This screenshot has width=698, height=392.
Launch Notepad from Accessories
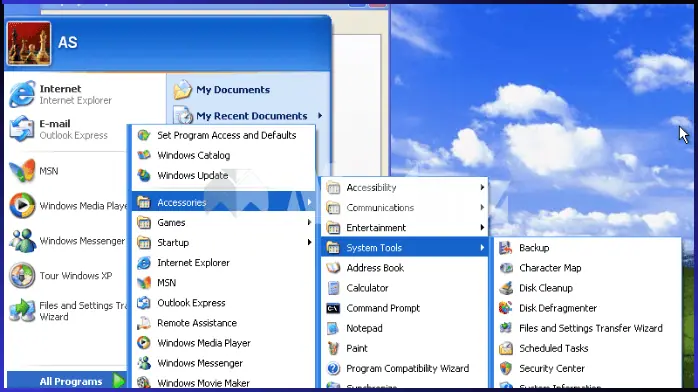click(x=404, y=328)
